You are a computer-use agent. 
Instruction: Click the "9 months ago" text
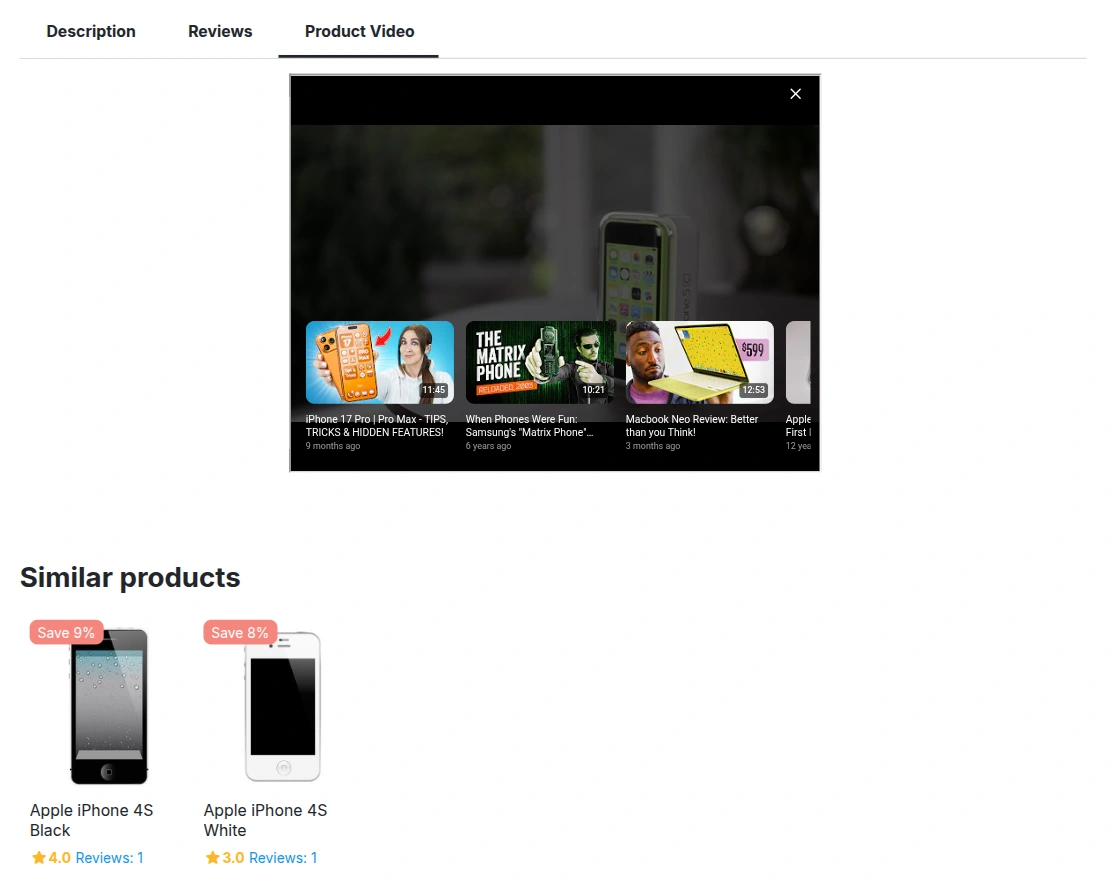click(333, 446)
